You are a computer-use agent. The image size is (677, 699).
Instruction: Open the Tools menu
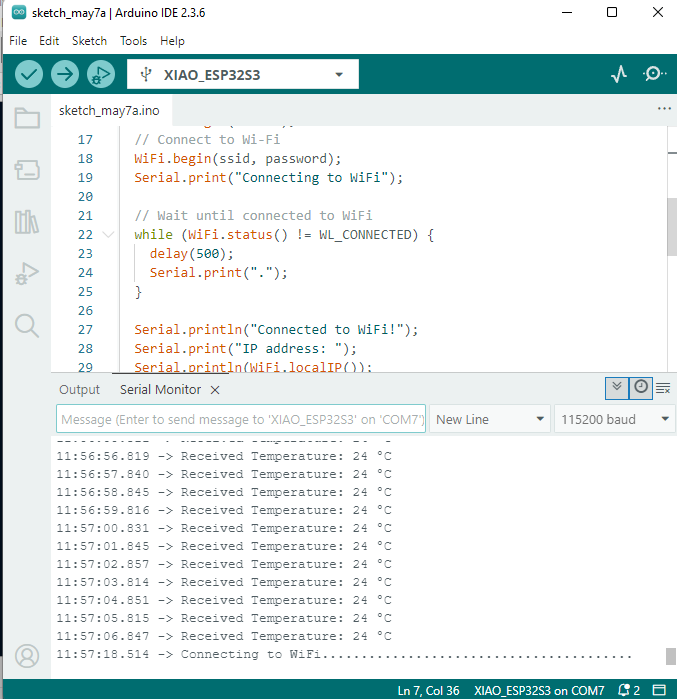tap(133, 41)
